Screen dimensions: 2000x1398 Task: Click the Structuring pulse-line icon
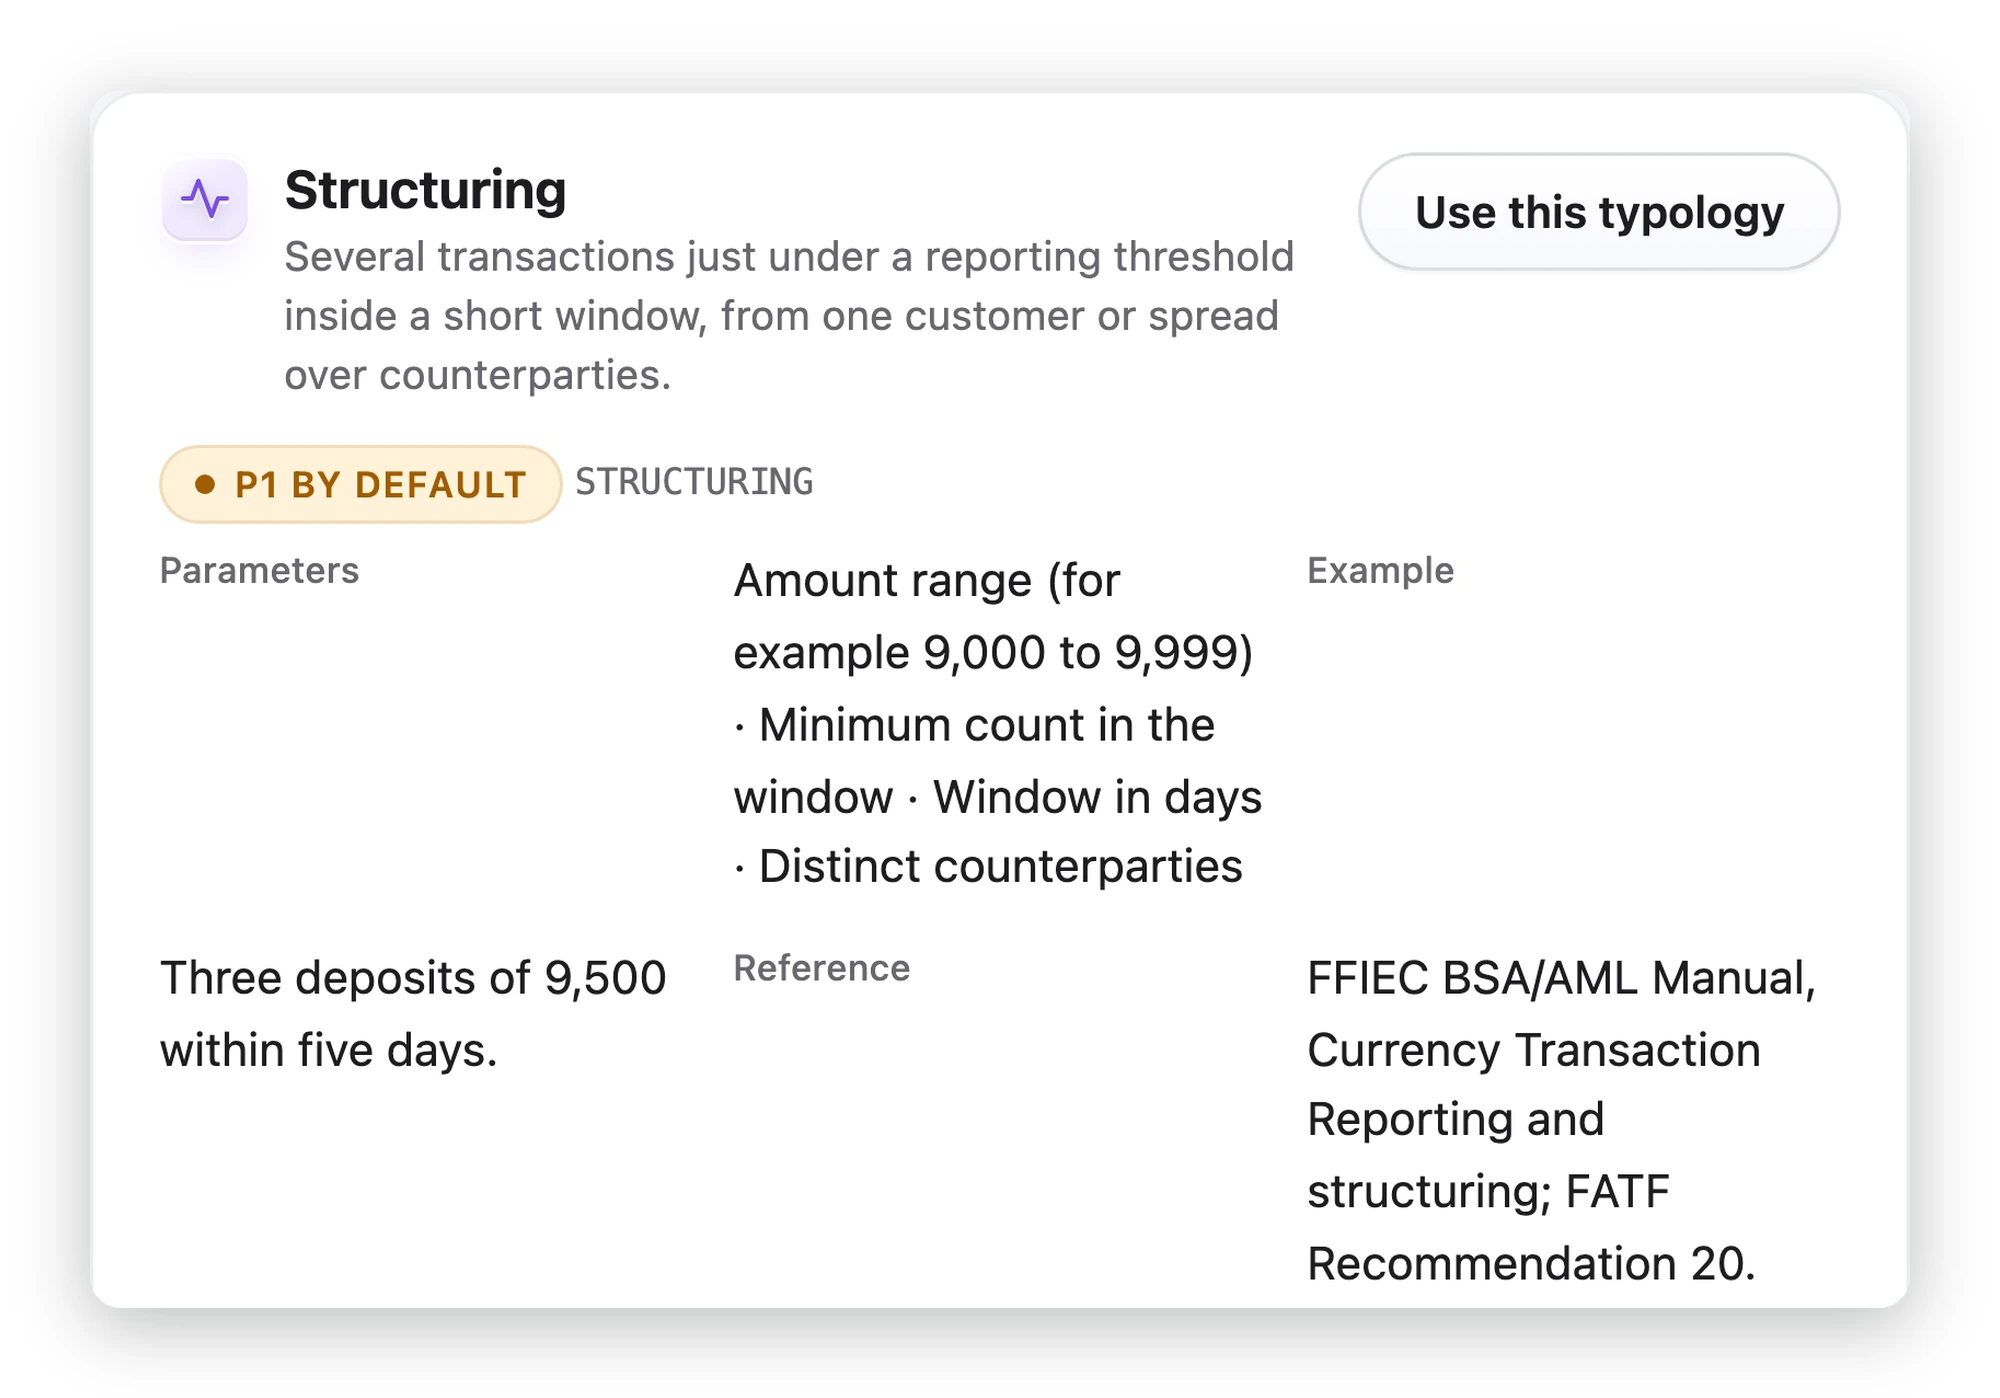(205, 200)
